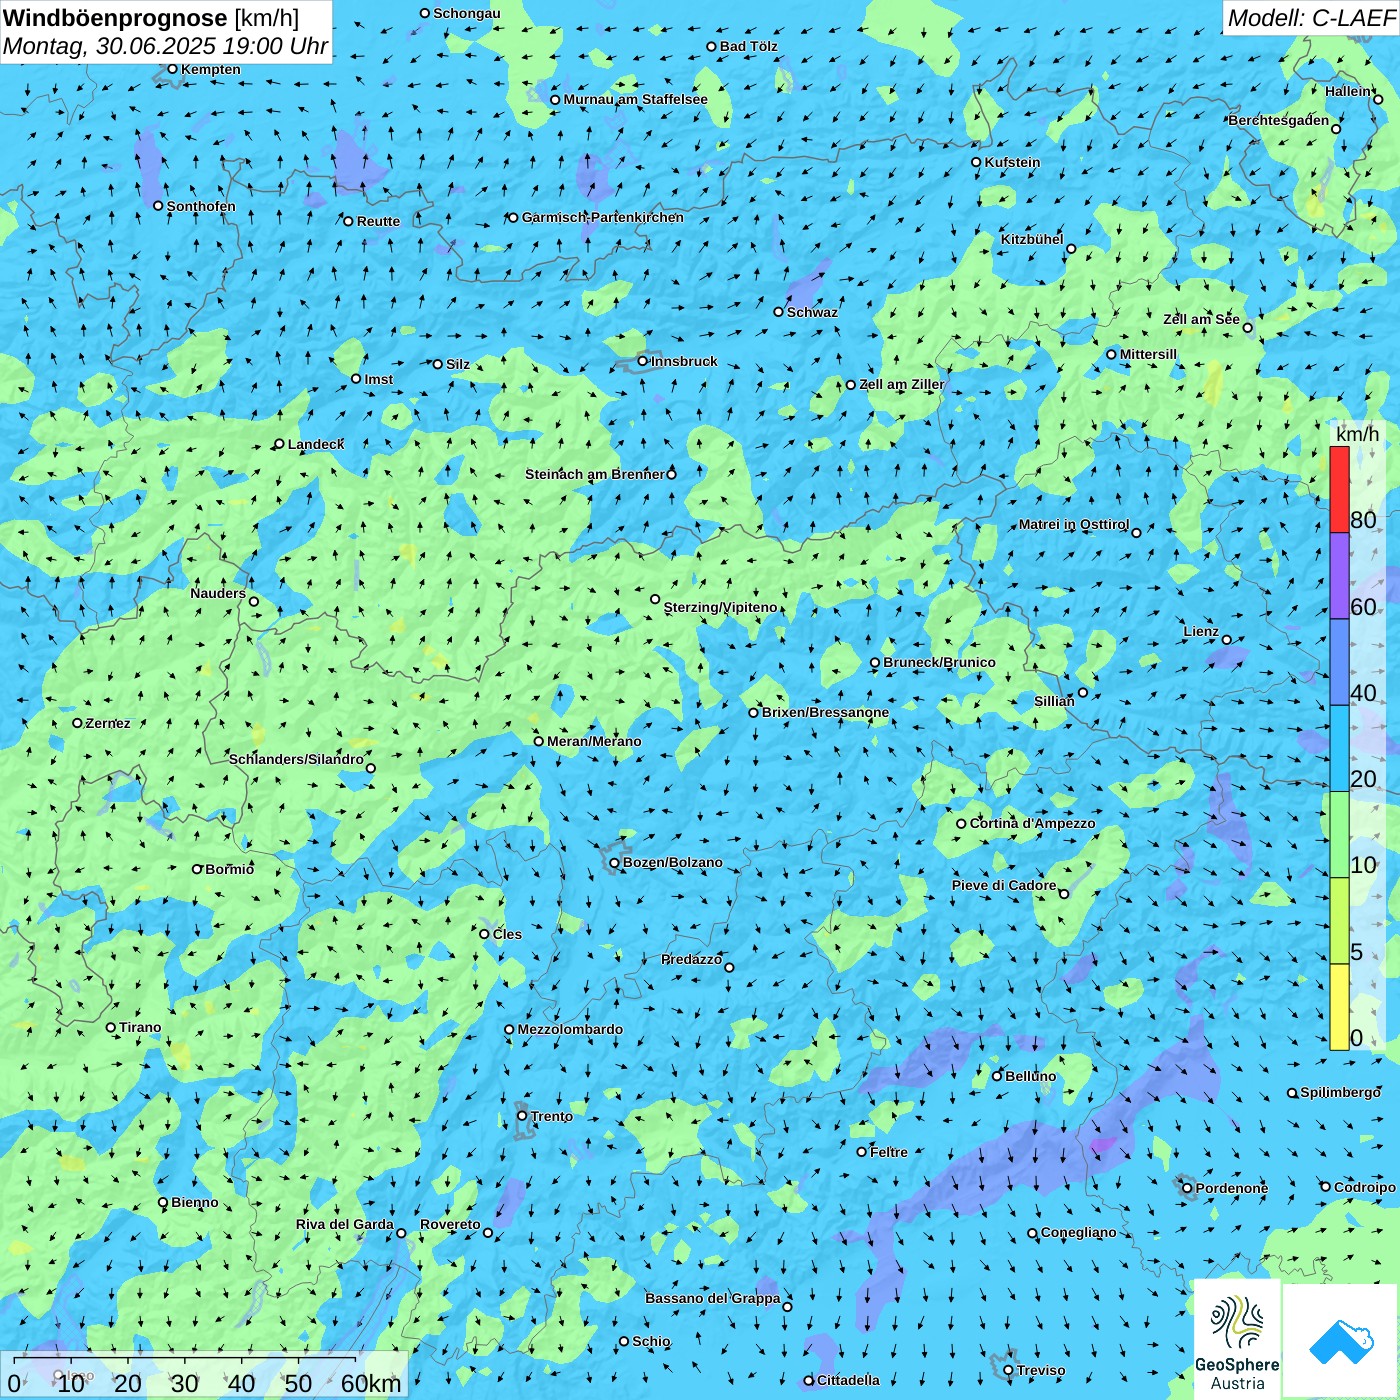Click the Bad Tölz city marker
This screenshot has height=1400, width=1400.
(711, 46)
